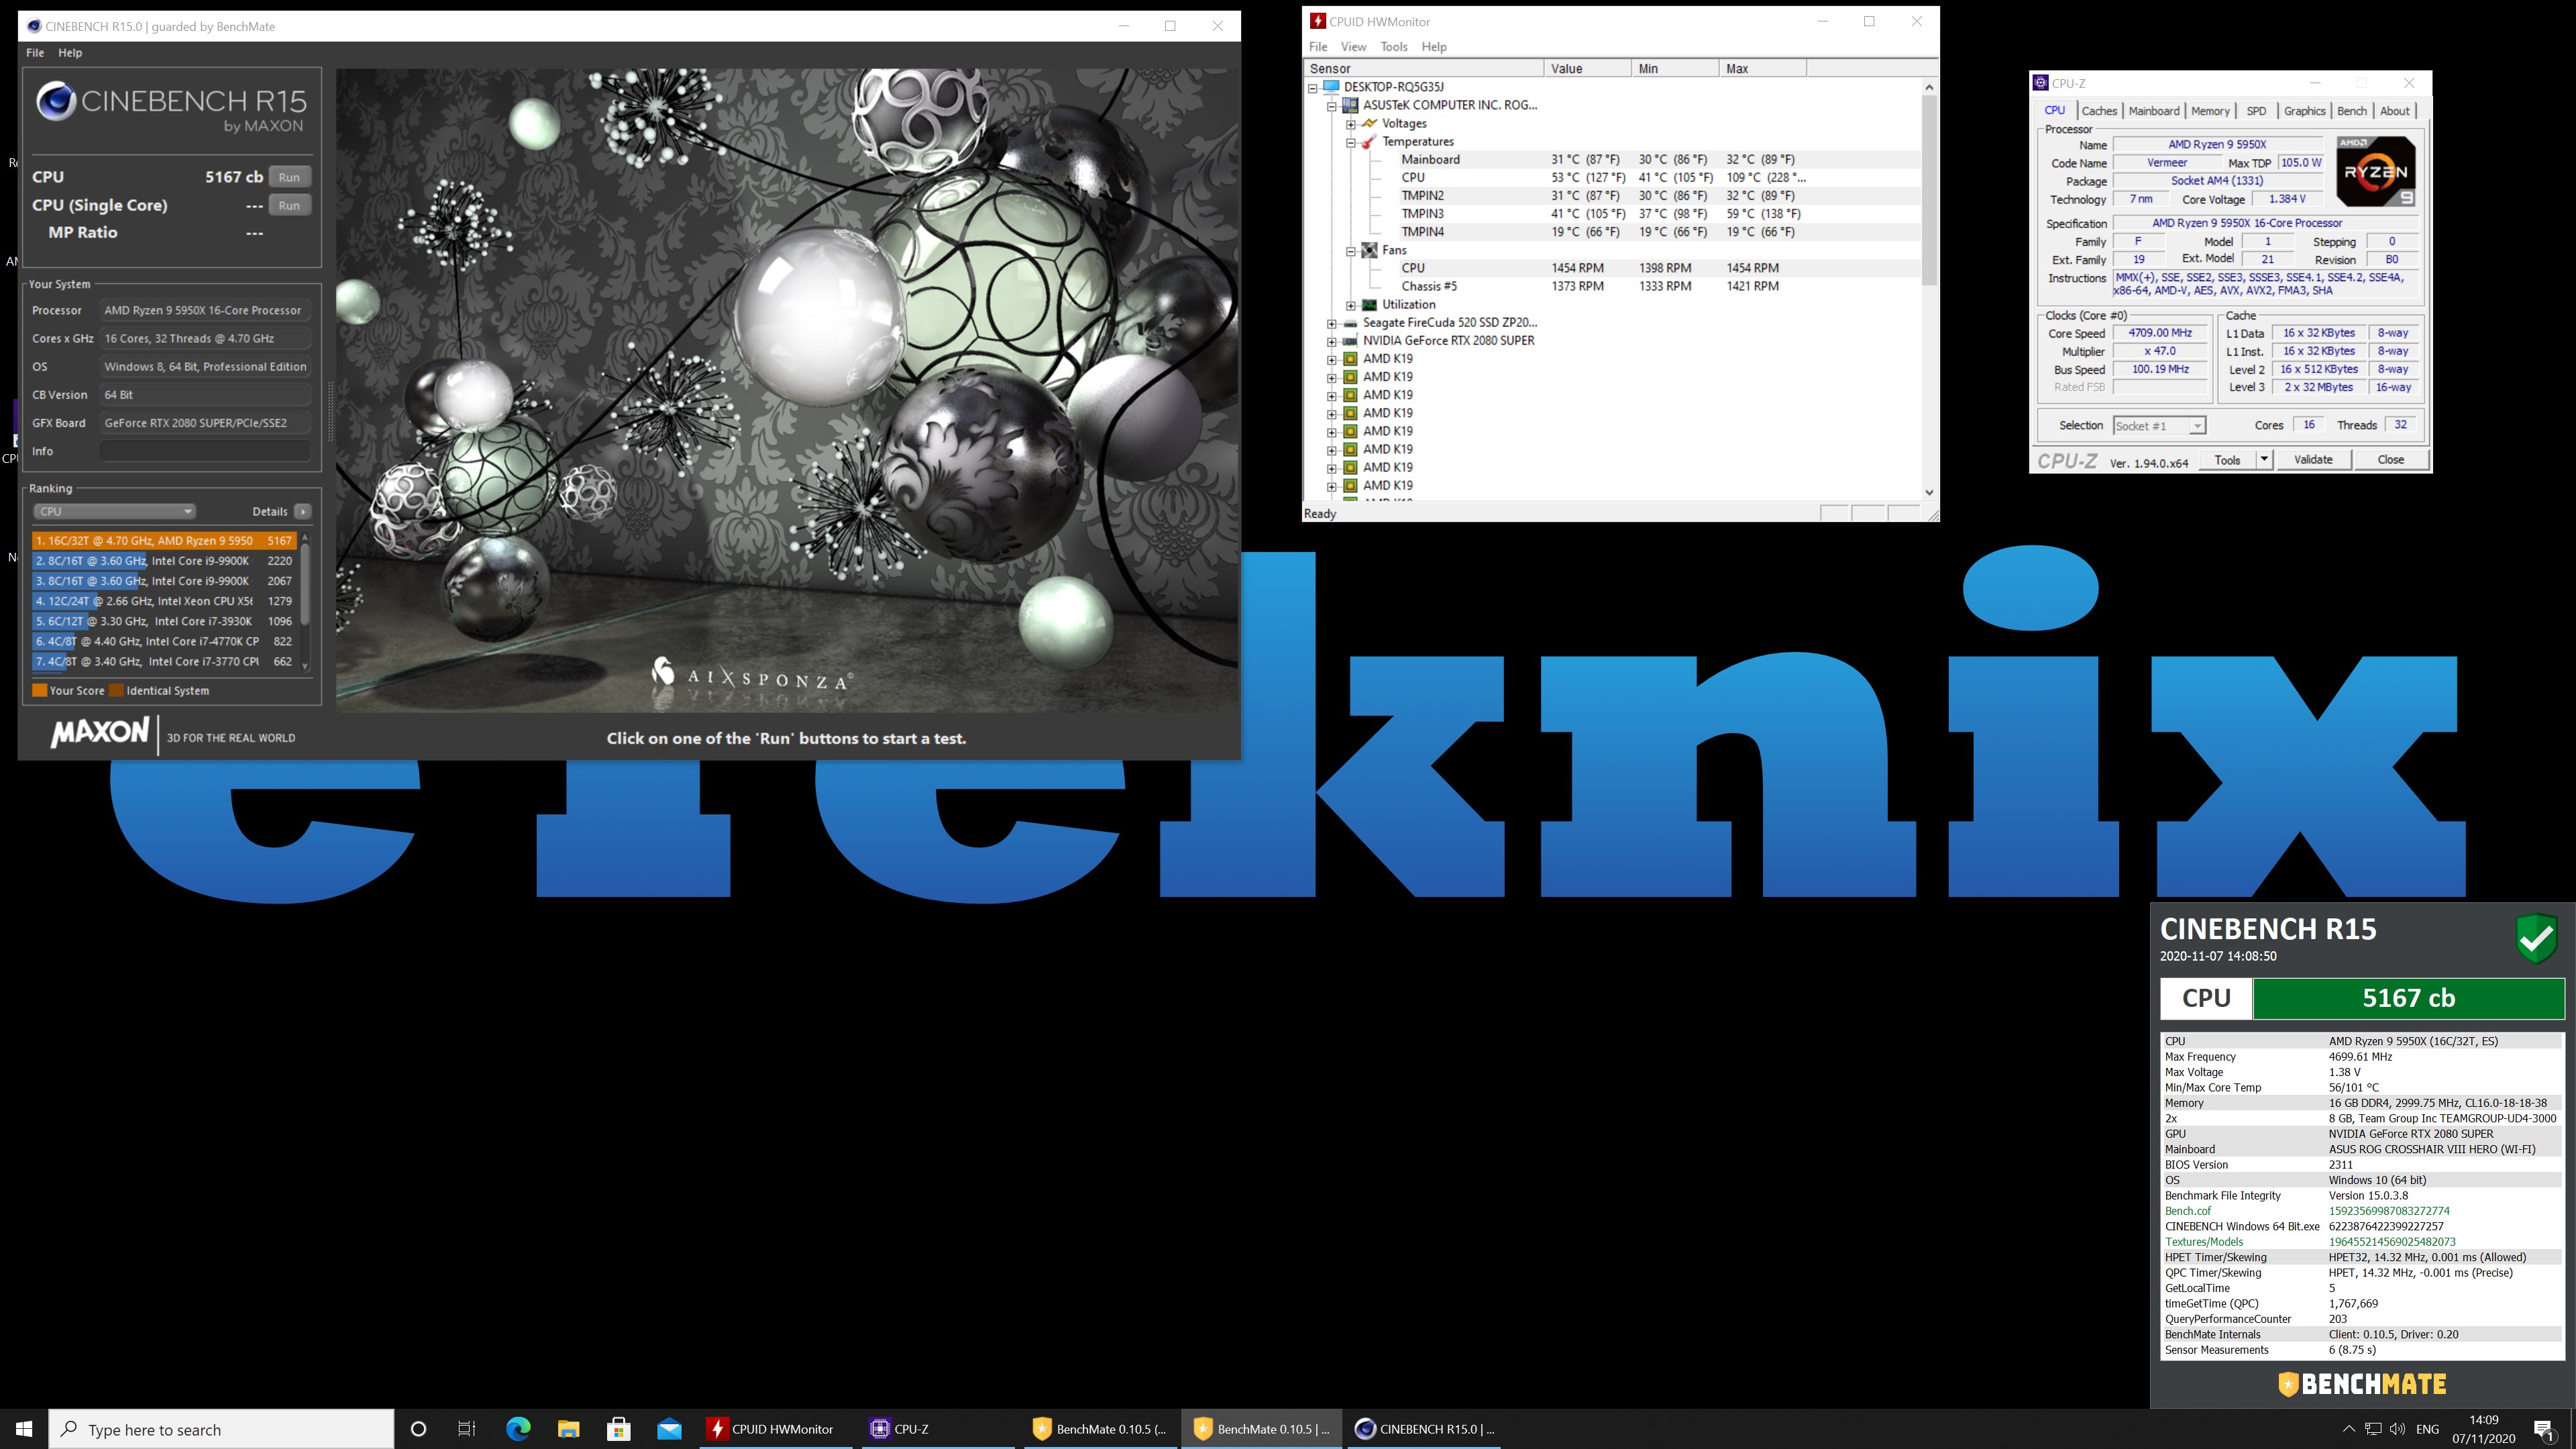The height and width of the screenshot is (1449, 2576).
Task: Open Task View on the taskbar
Action: pyautogui.click(x=467, y=1429)
